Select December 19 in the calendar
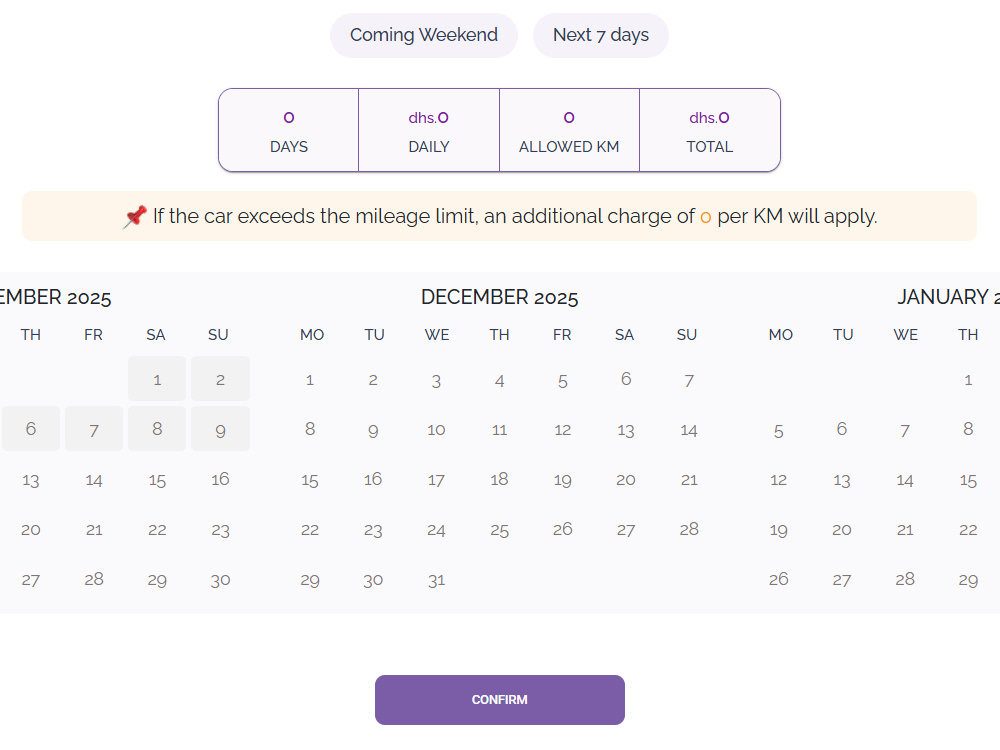This screenshot has height=750, width=1000. (562, 480)
